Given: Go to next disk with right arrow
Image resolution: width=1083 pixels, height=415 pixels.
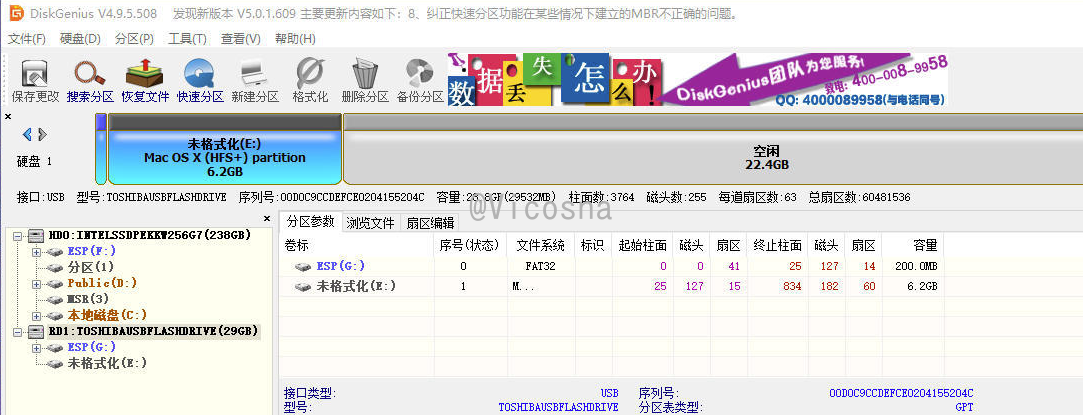Looking at the screenshot, I should (x=43, y=134).
